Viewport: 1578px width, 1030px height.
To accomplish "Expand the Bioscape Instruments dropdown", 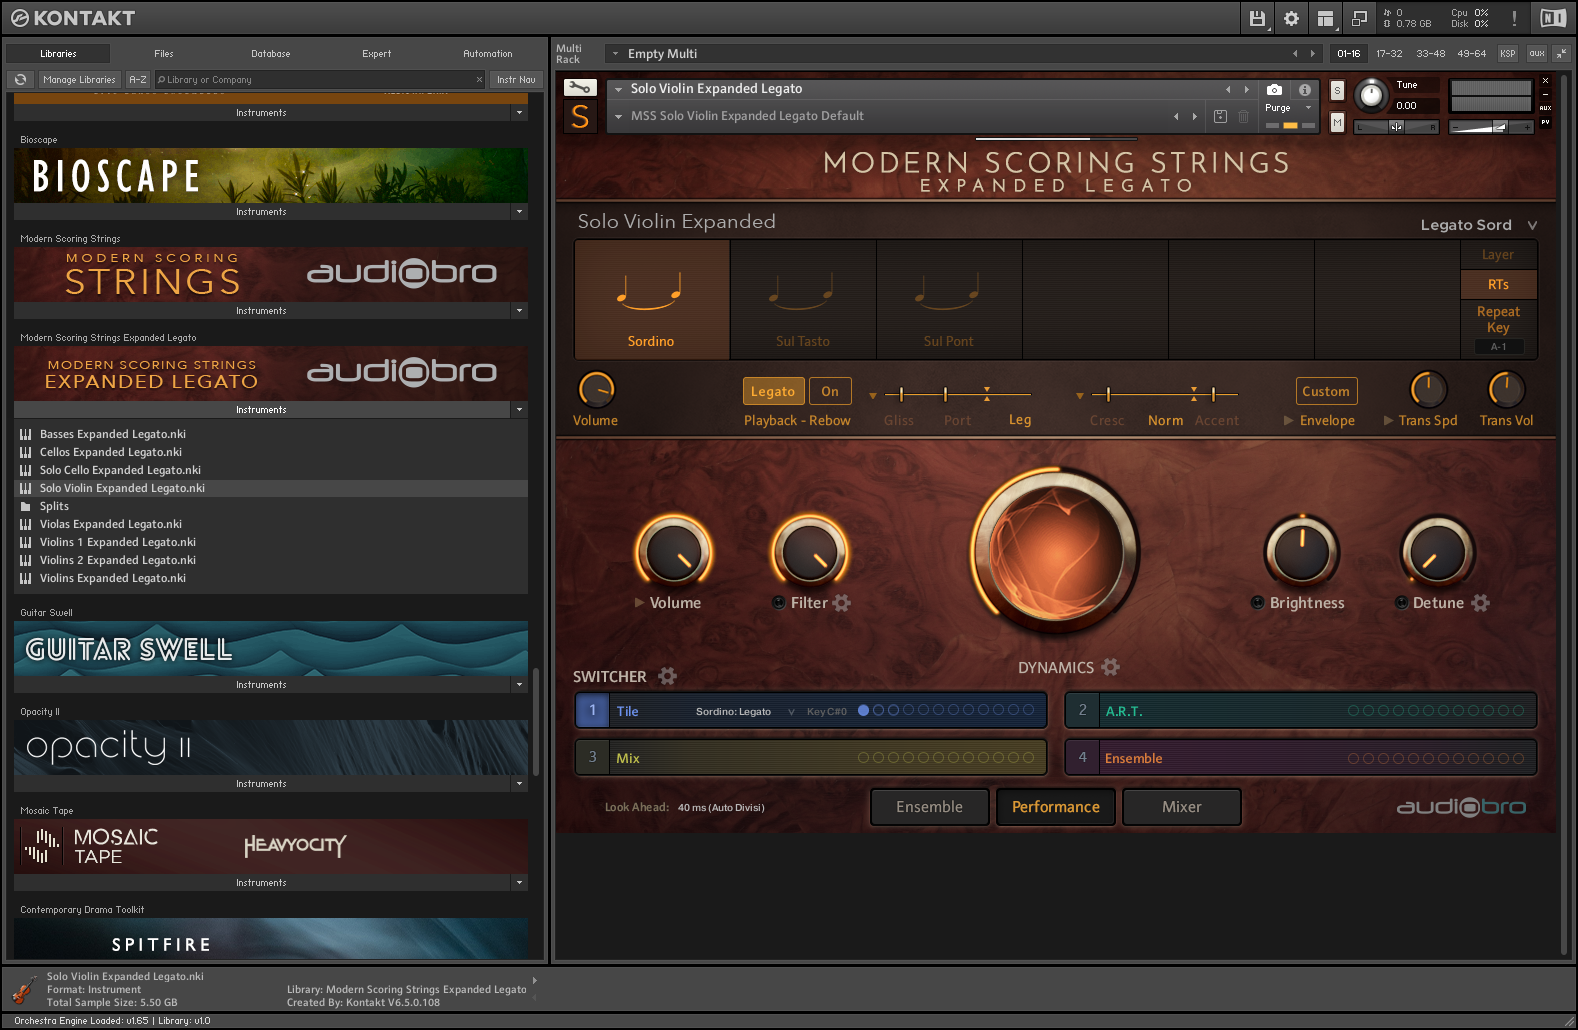I will (519, 212).
